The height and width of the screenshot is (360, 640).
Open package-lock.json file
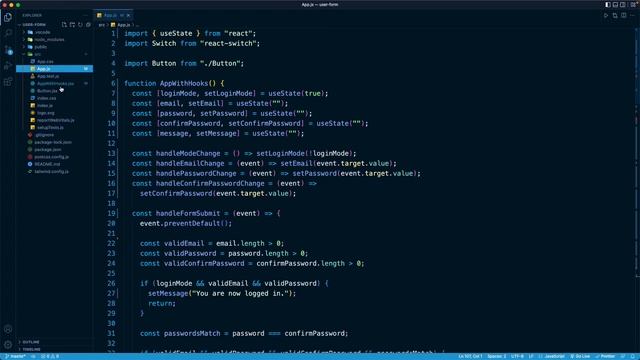pyautogui.click(x=54, y=142)
